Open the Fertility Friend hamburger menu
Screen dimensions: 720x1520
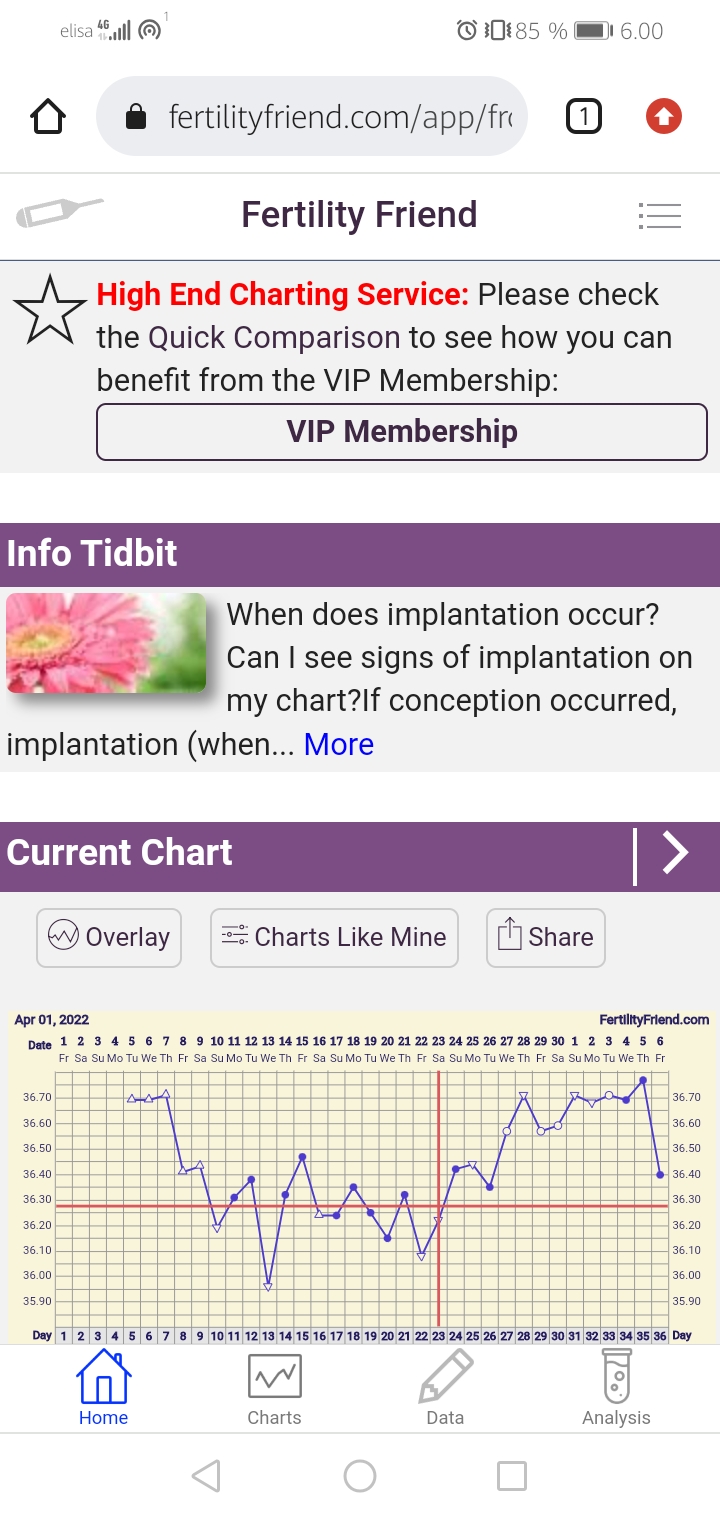(x=659, y=216)
